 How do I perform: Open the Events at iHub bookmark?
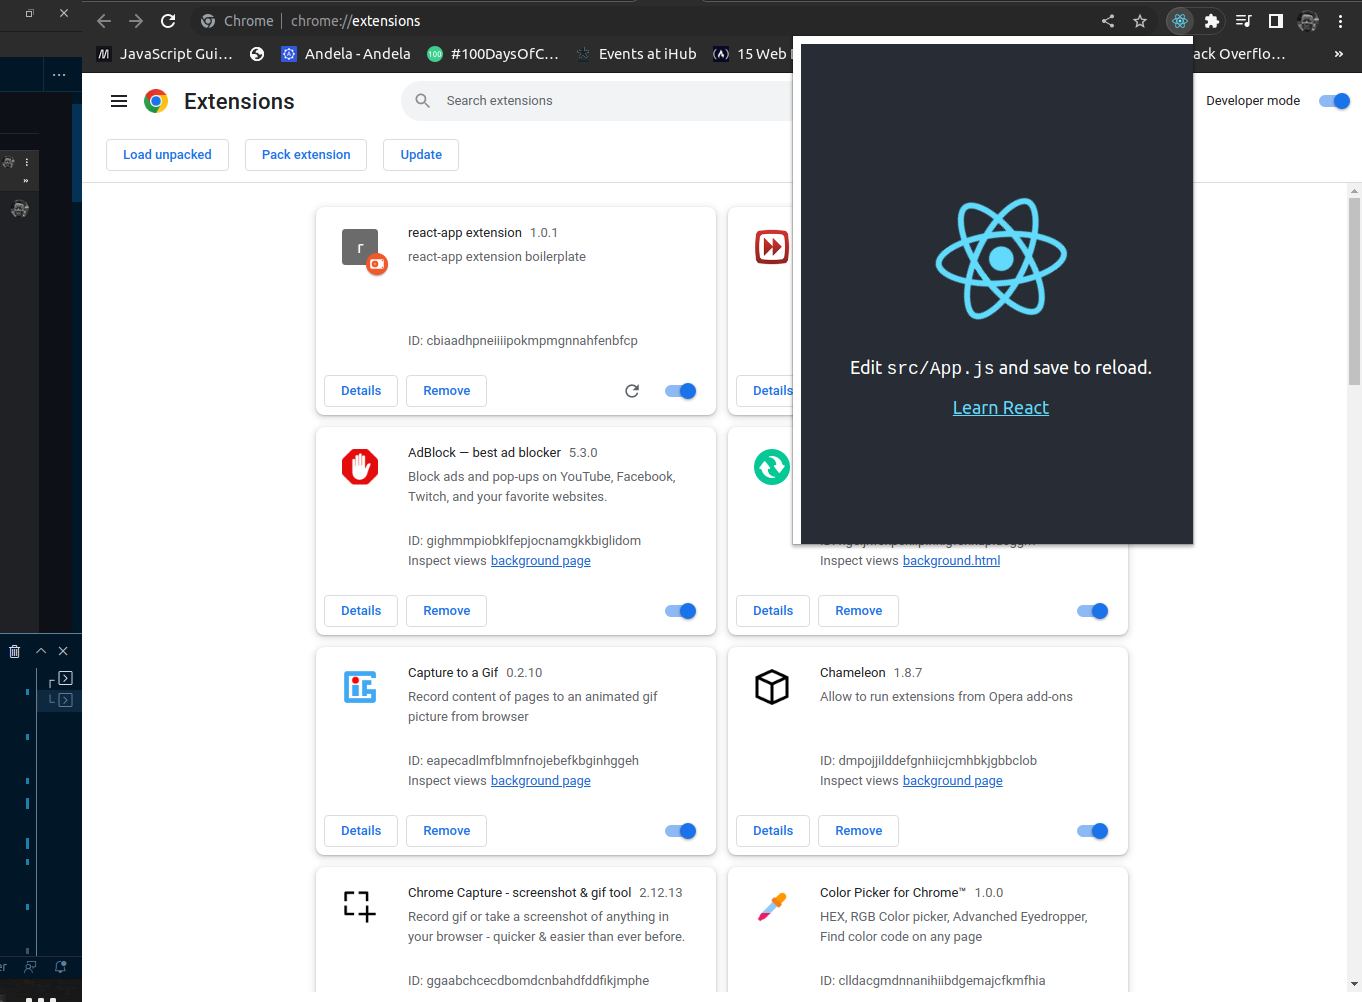click(x=636, y=54)
